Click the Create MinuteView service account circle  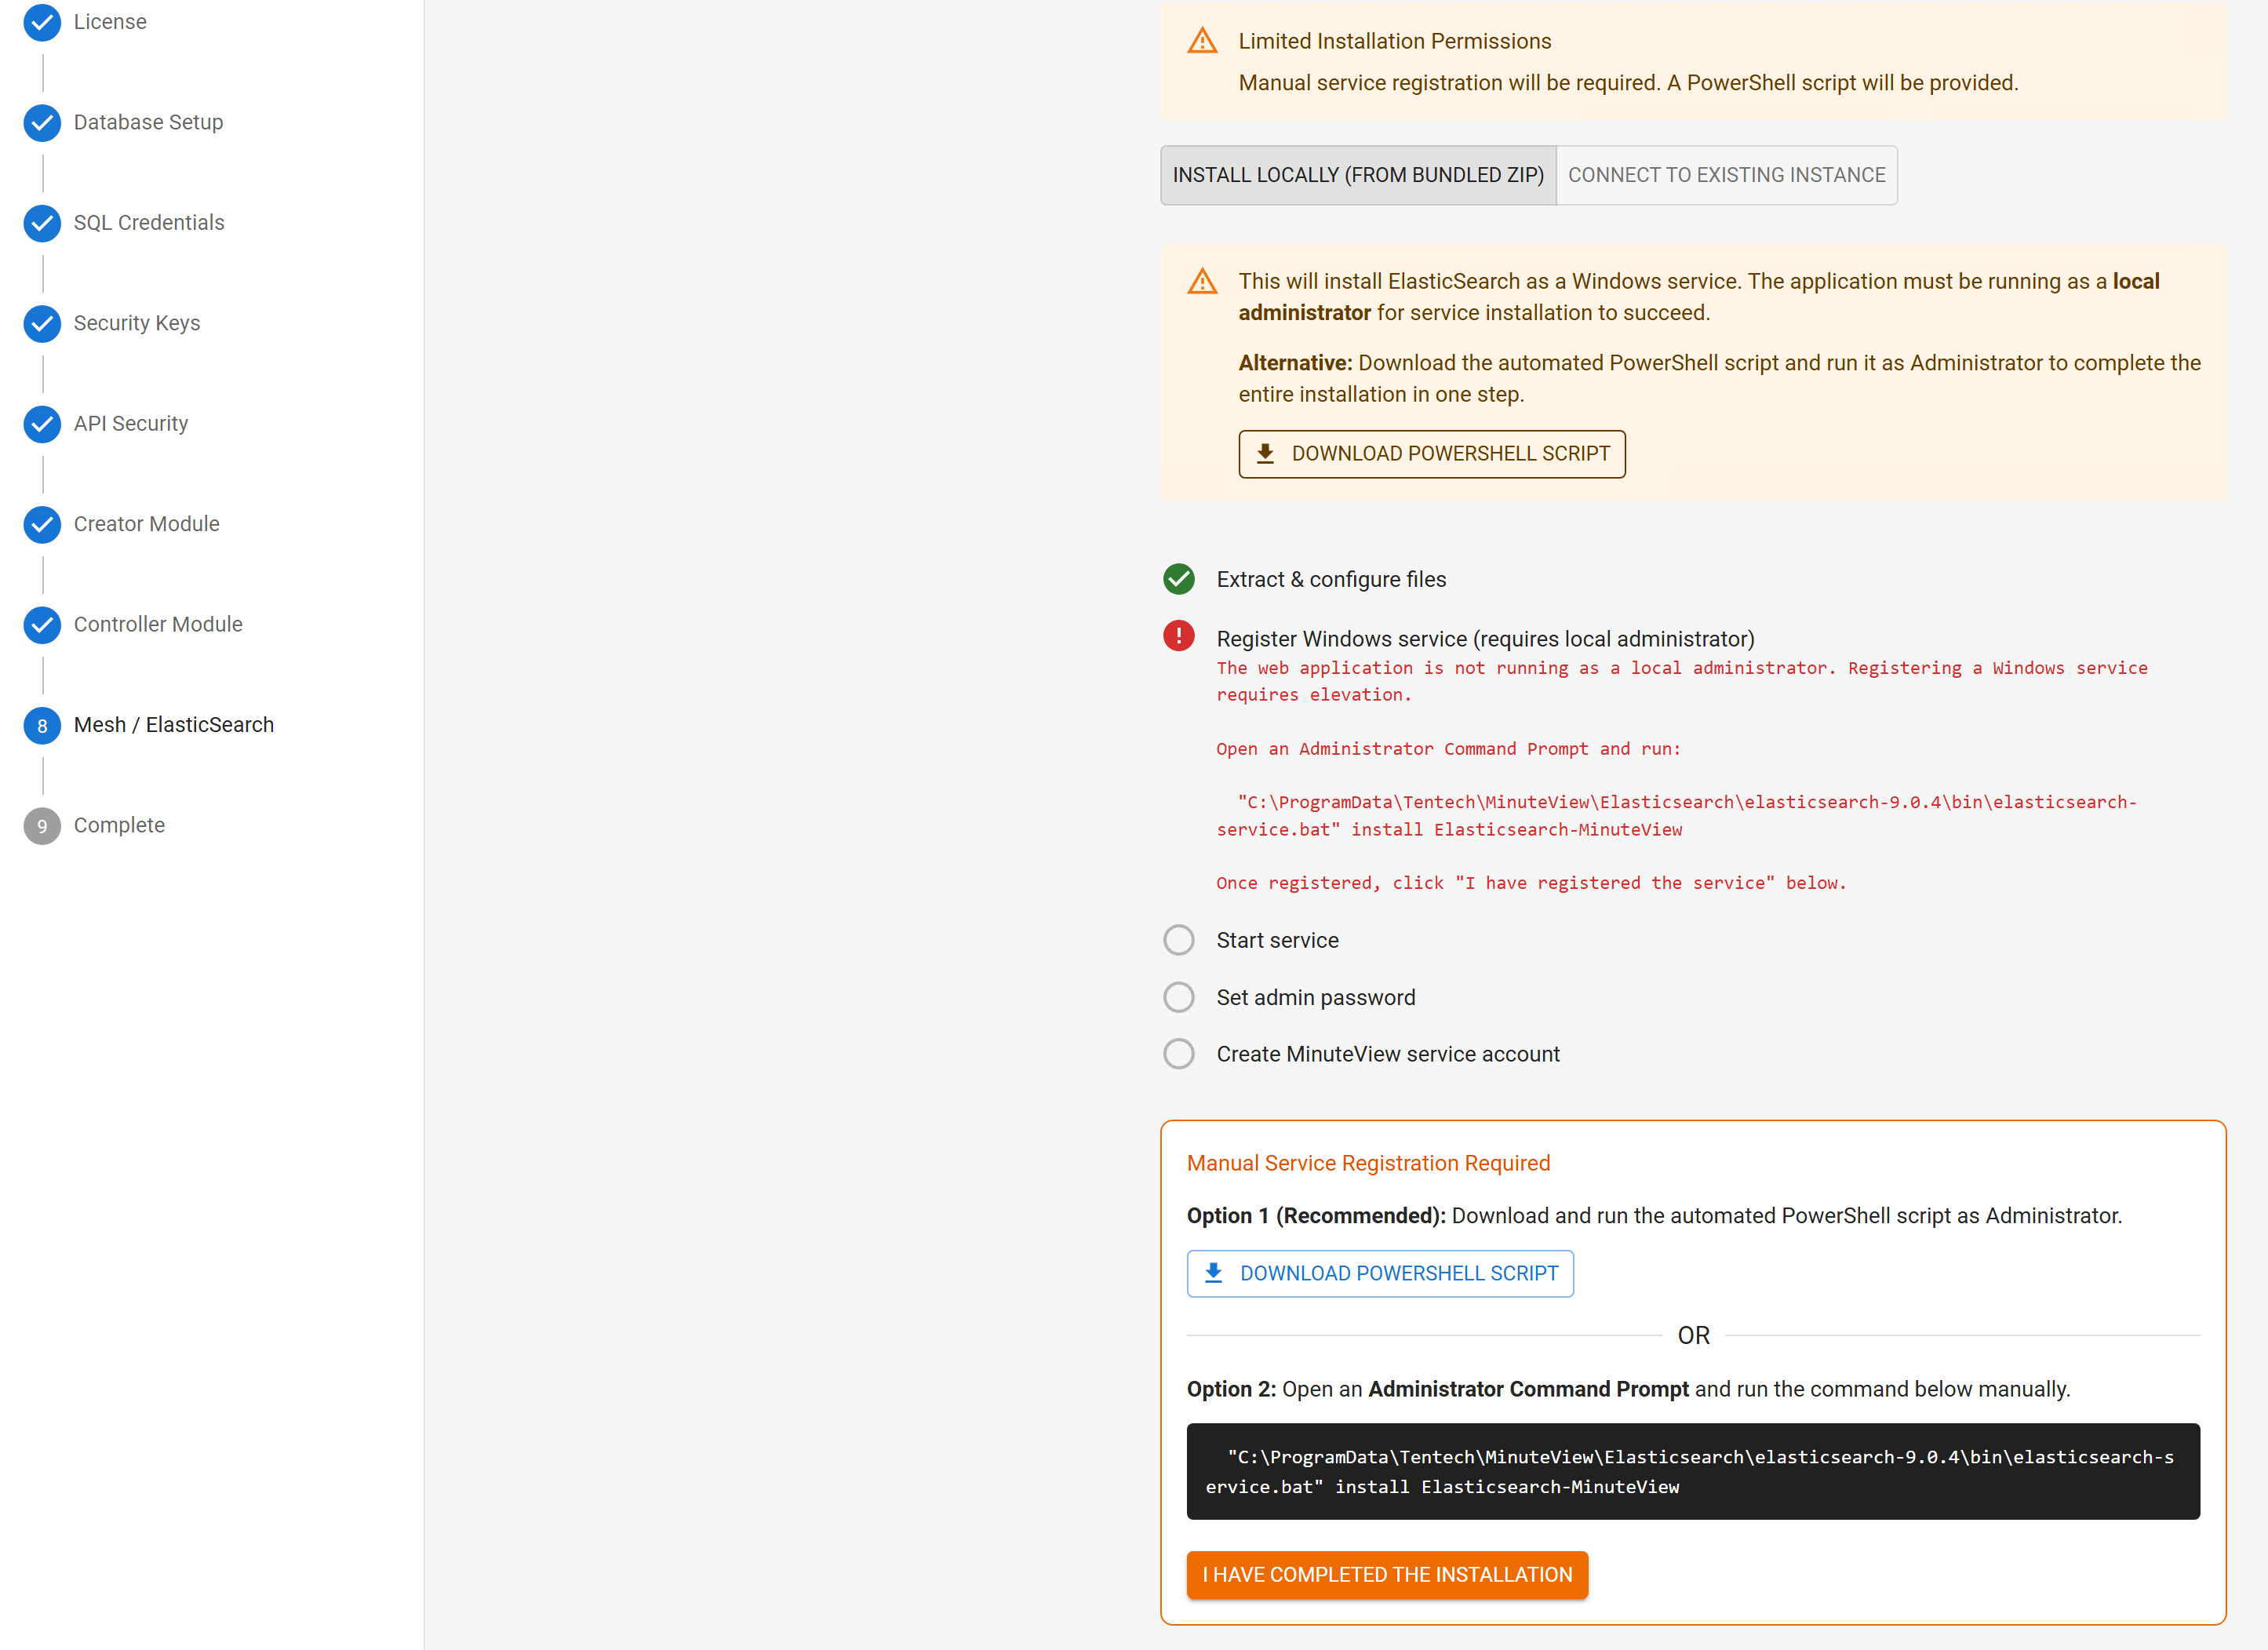[1179, 1054]
